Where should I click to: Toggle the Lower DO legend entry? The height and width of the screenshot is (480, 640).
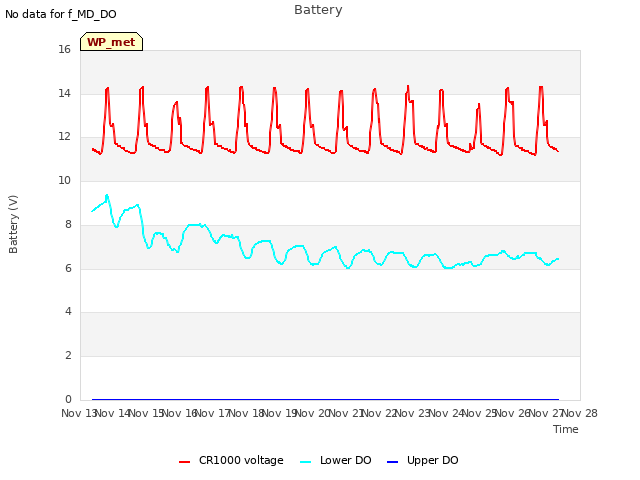tap(336, 460)
